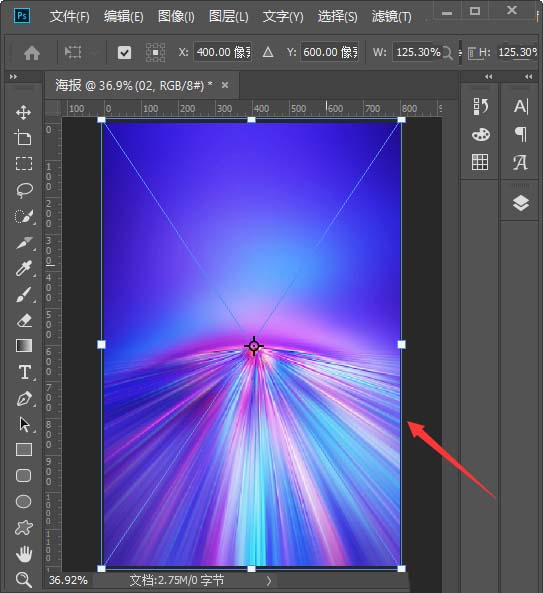
Task: Click the X position input field
Action: pyautogui.click(x=223, y=52)
